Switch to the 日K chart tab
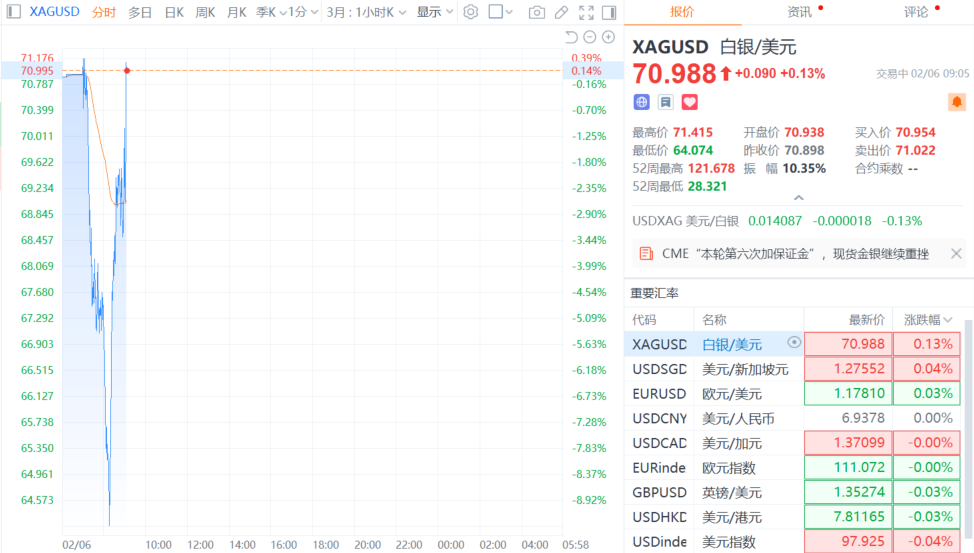This screenshot has height=553, width=974. coord(174,12)
